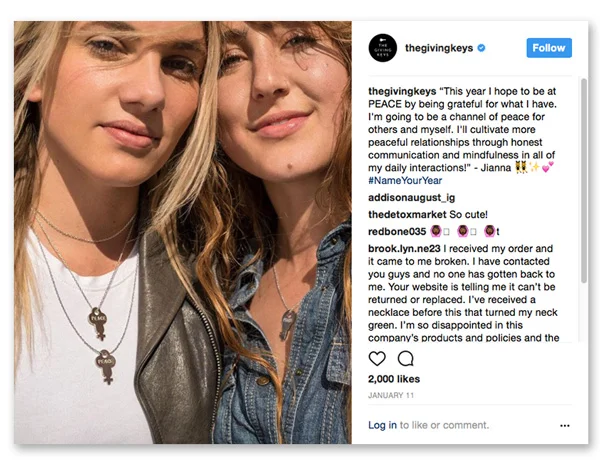Click the comments scrollbar thumb
The width and height of the screenshot is (600, 463).
(584, 181)
